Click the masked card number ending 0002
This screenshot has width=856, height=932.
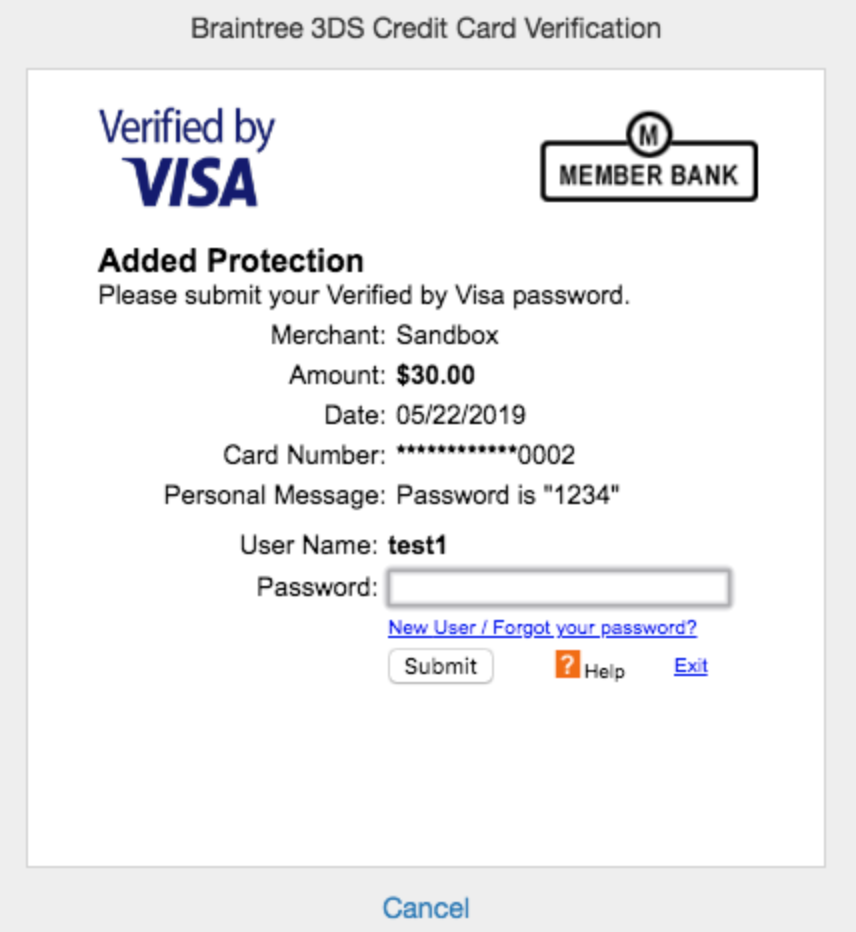[486, 456]
